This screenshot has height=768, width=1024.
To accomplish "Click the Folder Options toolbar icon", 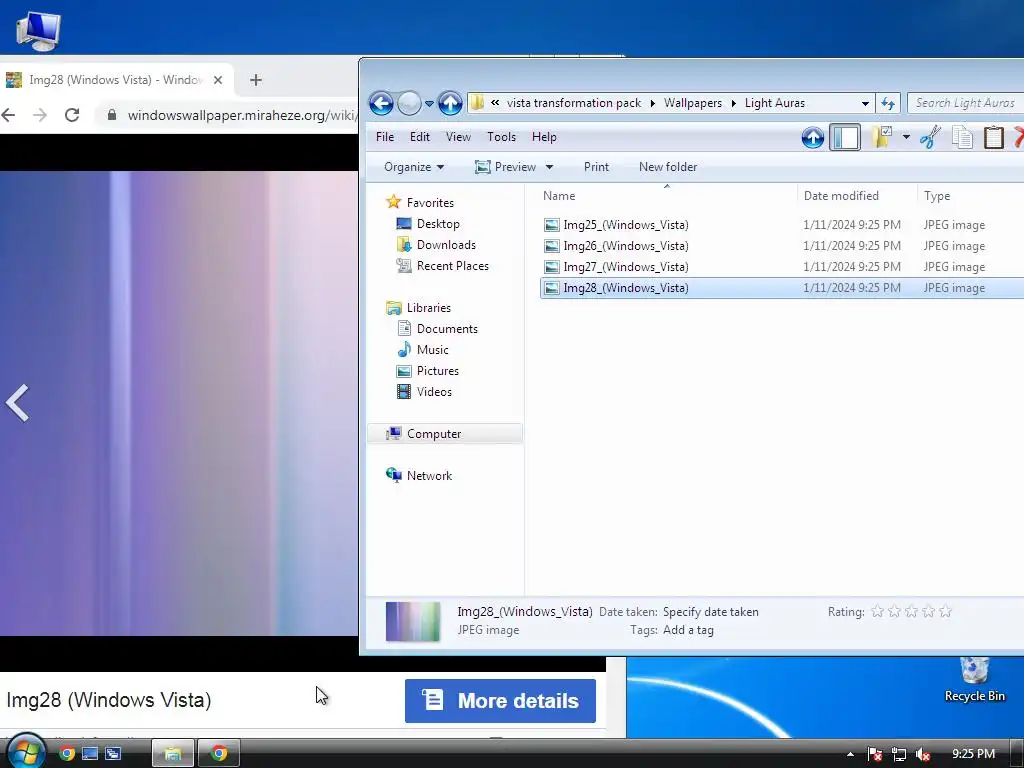I will [881, 137].
